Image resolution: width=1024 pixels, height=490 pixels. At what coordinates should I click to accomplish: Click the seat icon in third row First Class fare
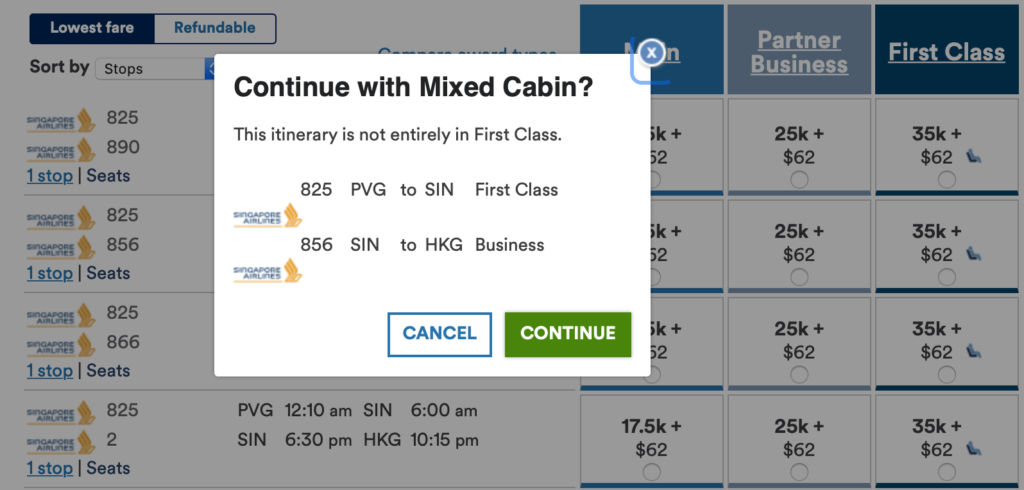[974, 351]
